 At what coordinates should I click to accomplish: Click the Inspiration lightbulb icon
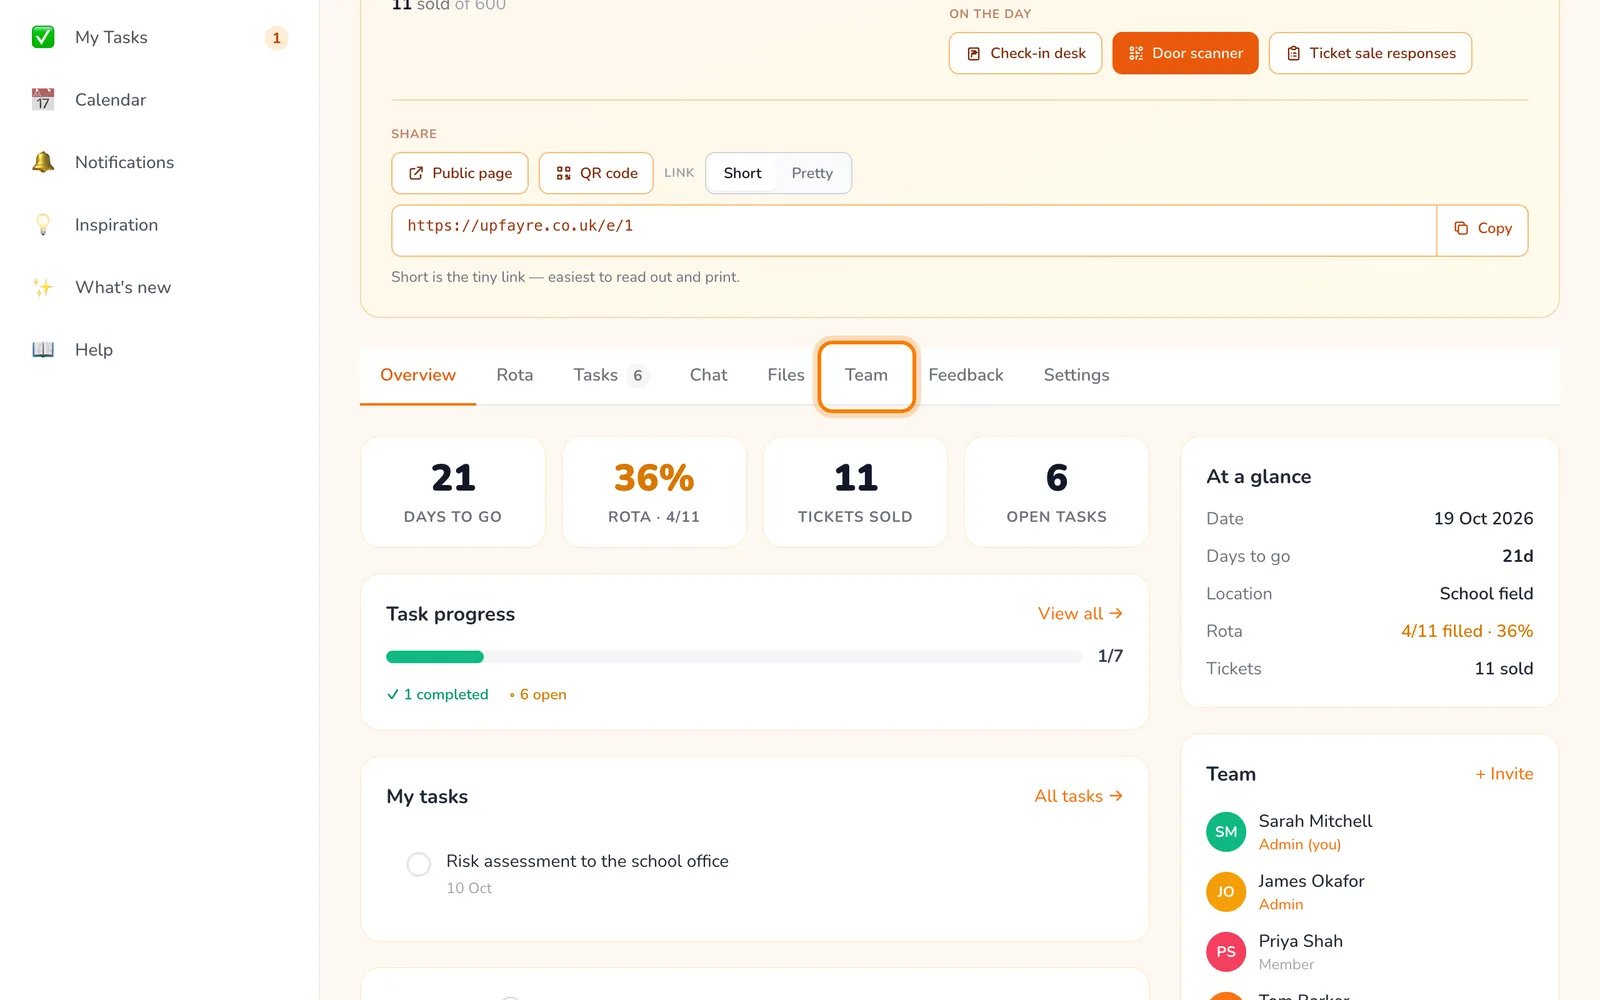click(x=43, y=225)
